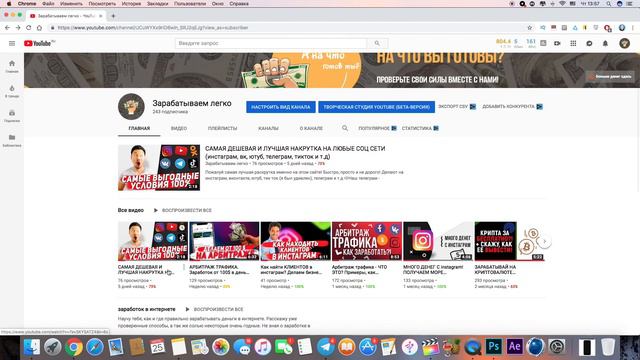Open Telegram from the Dock
This screenshot has height=360, width=640.
[326, 347]
